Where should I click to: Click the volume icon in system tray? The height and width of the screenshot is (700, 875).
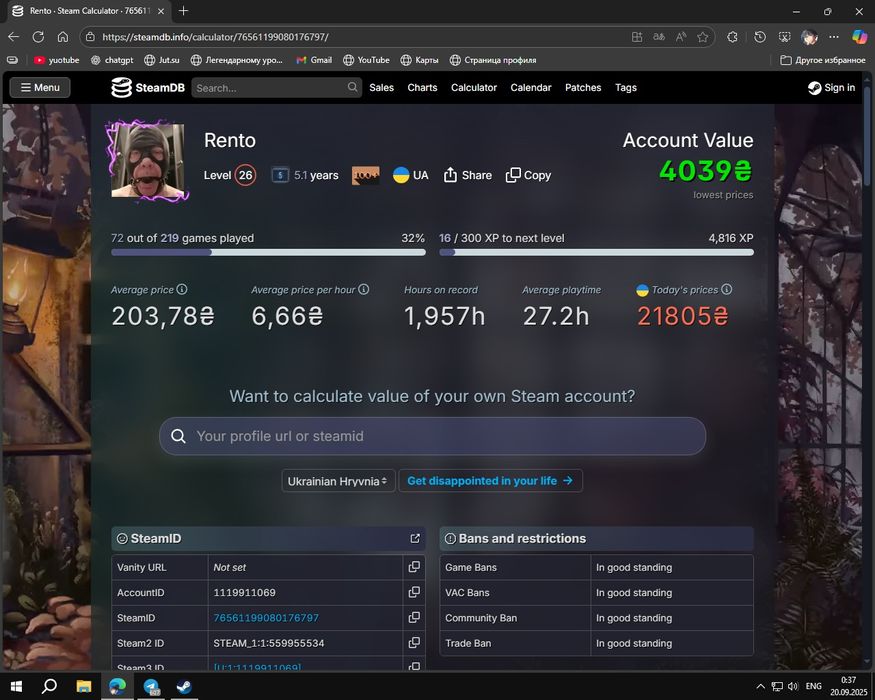coord(793,687)
